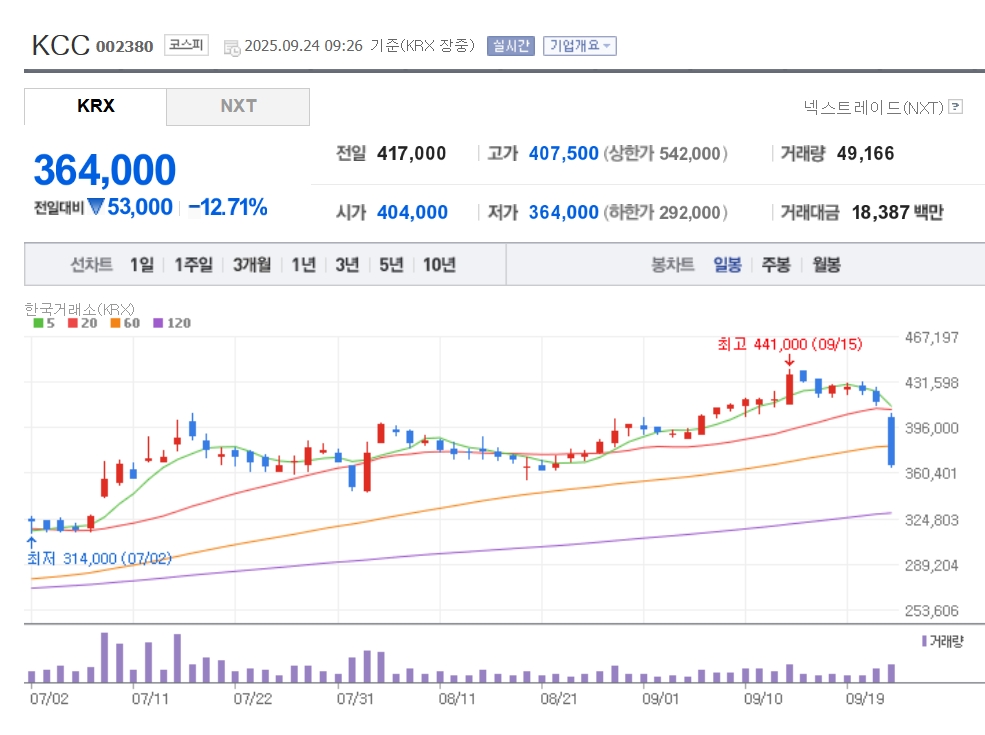The height and width of the screenshot is (735, 985).
Task: Select the 5년 line chart period
Action: point(391,264)
